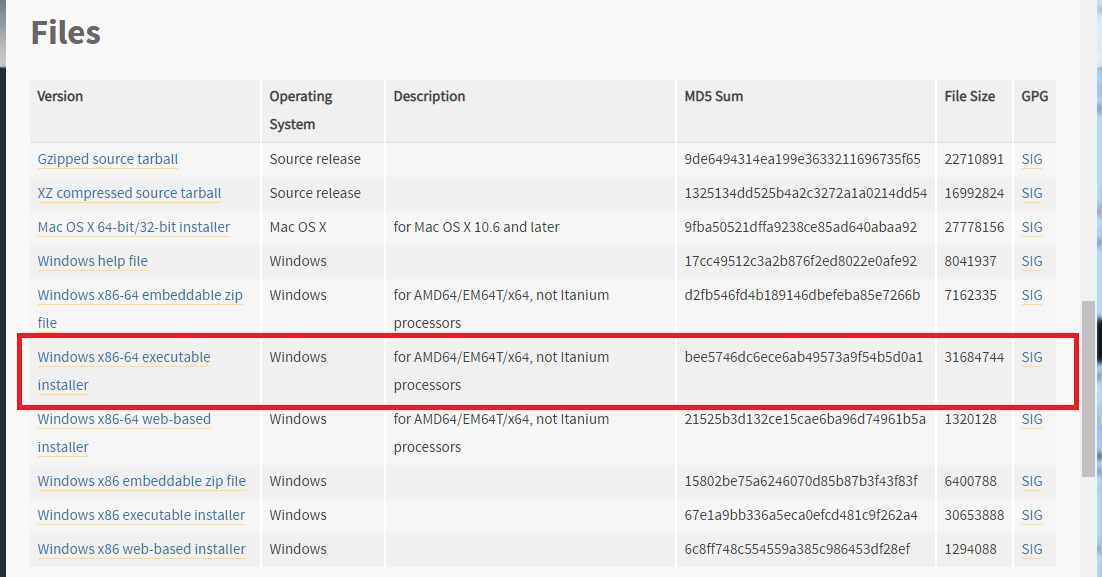The height and width of the screenshot is (577, 1102).
Task: Open the Windows x86 web-based installer link
Action: coord(141,549)
